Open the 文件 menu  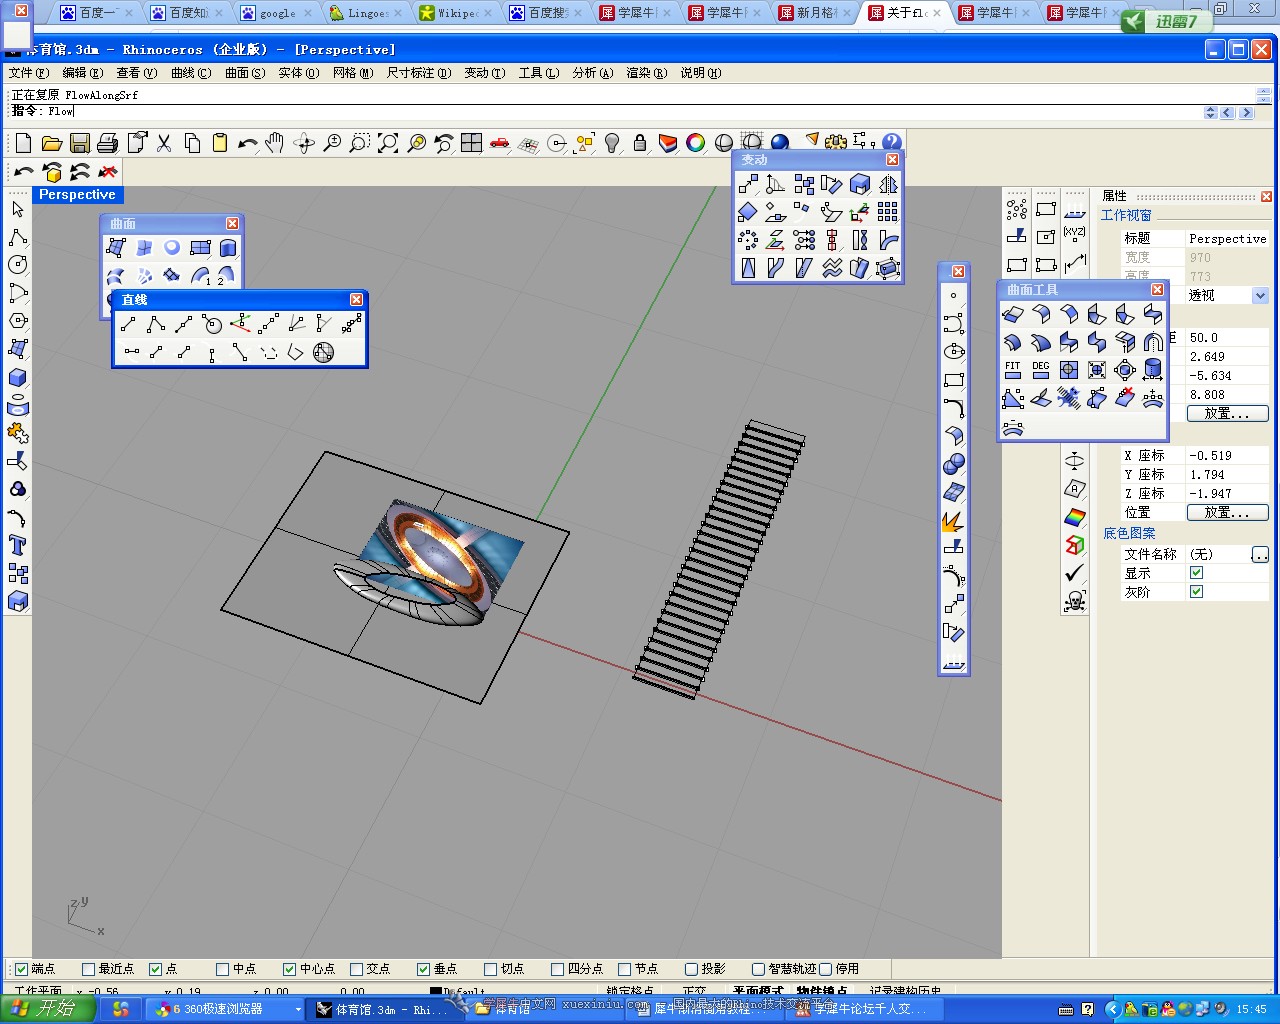[28, 73]
